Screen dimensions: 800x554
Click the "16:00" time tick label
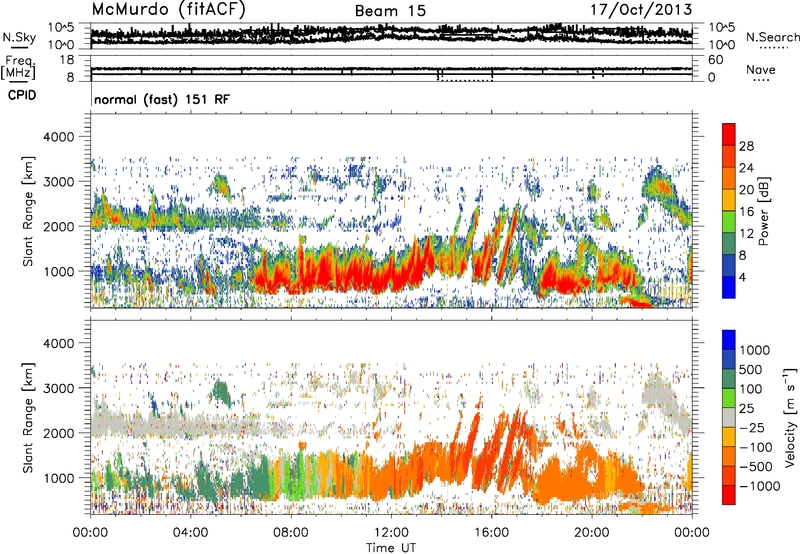pos(491,533)
